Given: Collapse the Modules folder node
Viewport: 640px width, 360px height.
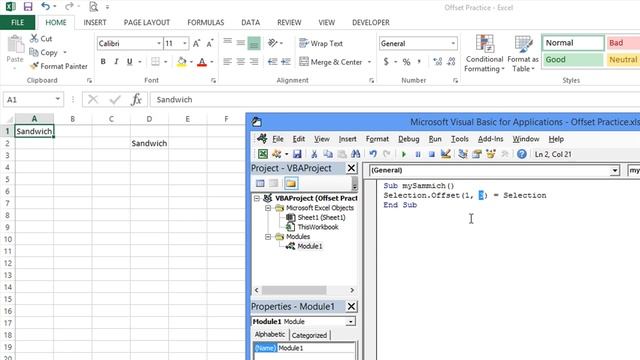Looking at the screenshot, I should (268, 237).
